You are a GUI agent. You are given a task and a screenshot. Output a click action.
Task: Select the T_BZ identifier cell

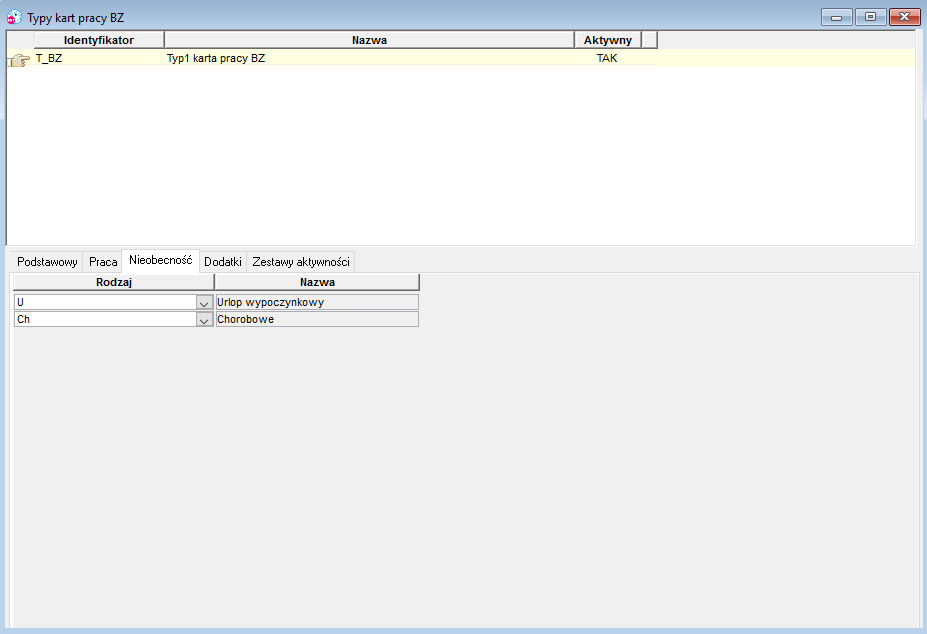[x=99, y=58]
